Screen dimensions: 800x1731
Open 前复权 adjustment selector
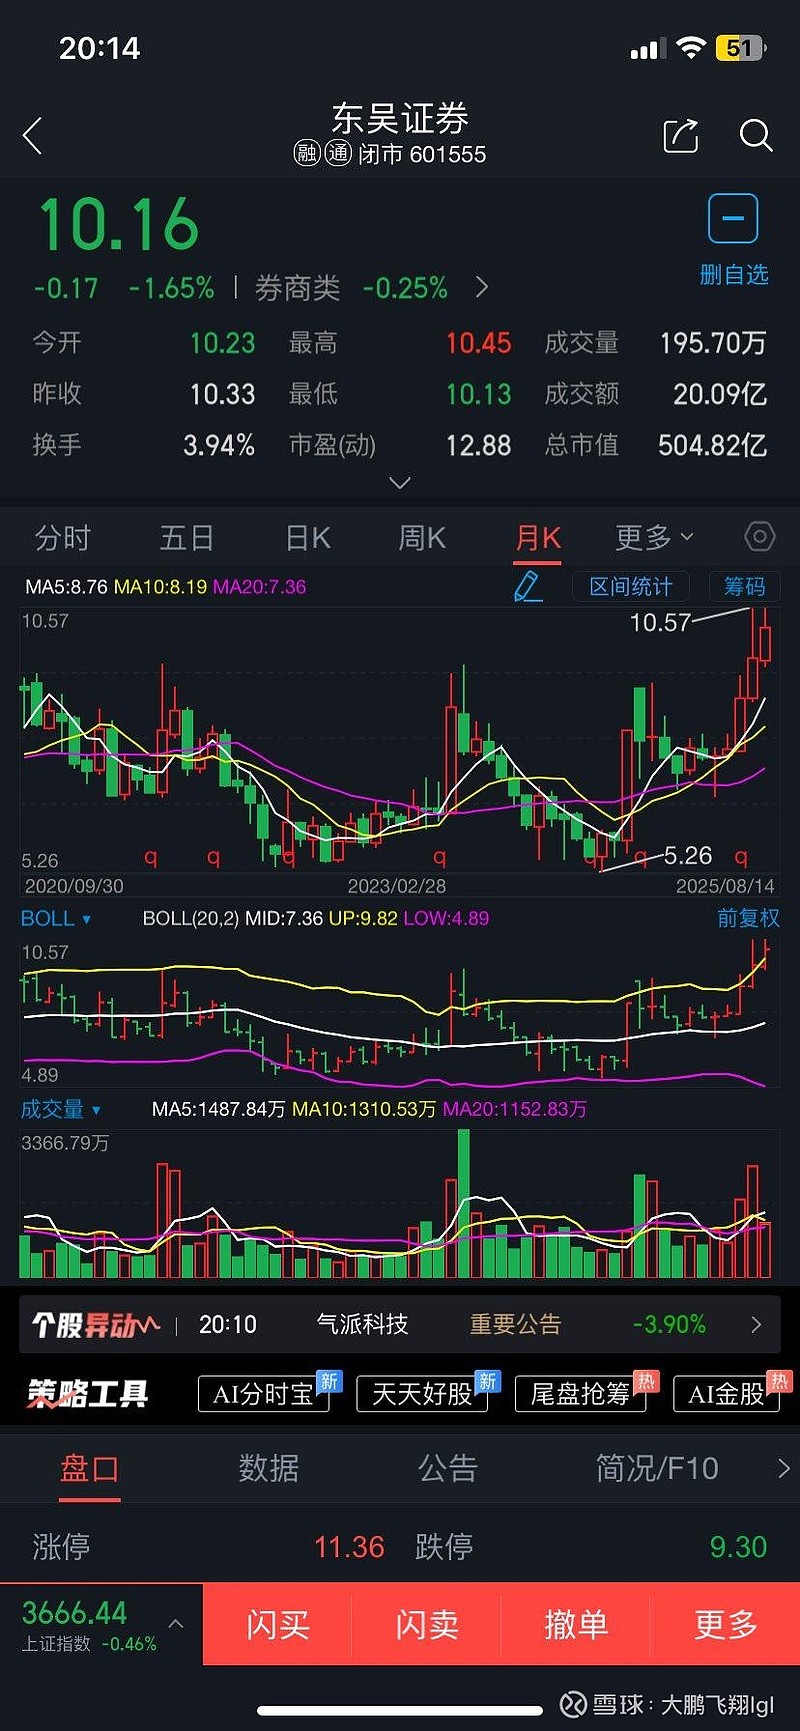tap(748, 918)
